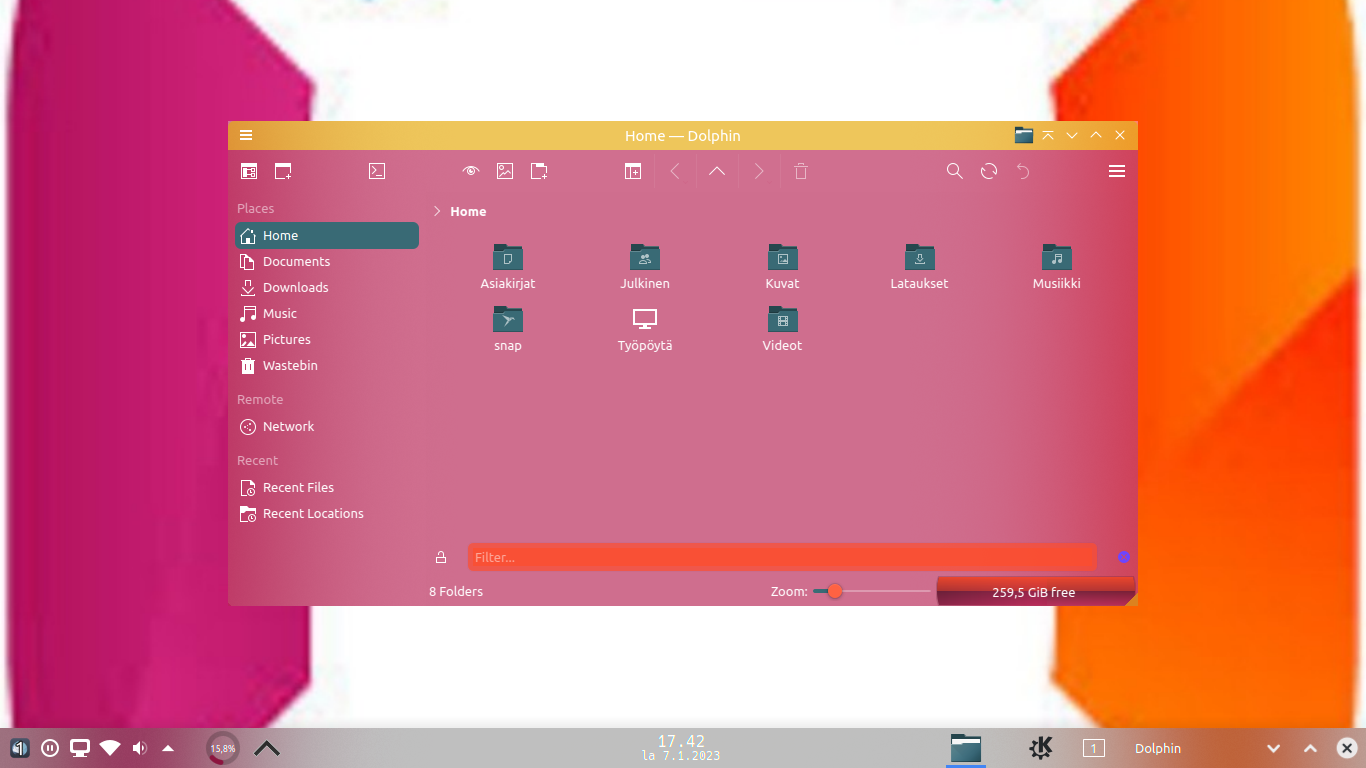Open Network under Remote
Viewport: 1366px width, 768px height.
tap(327, 426)
